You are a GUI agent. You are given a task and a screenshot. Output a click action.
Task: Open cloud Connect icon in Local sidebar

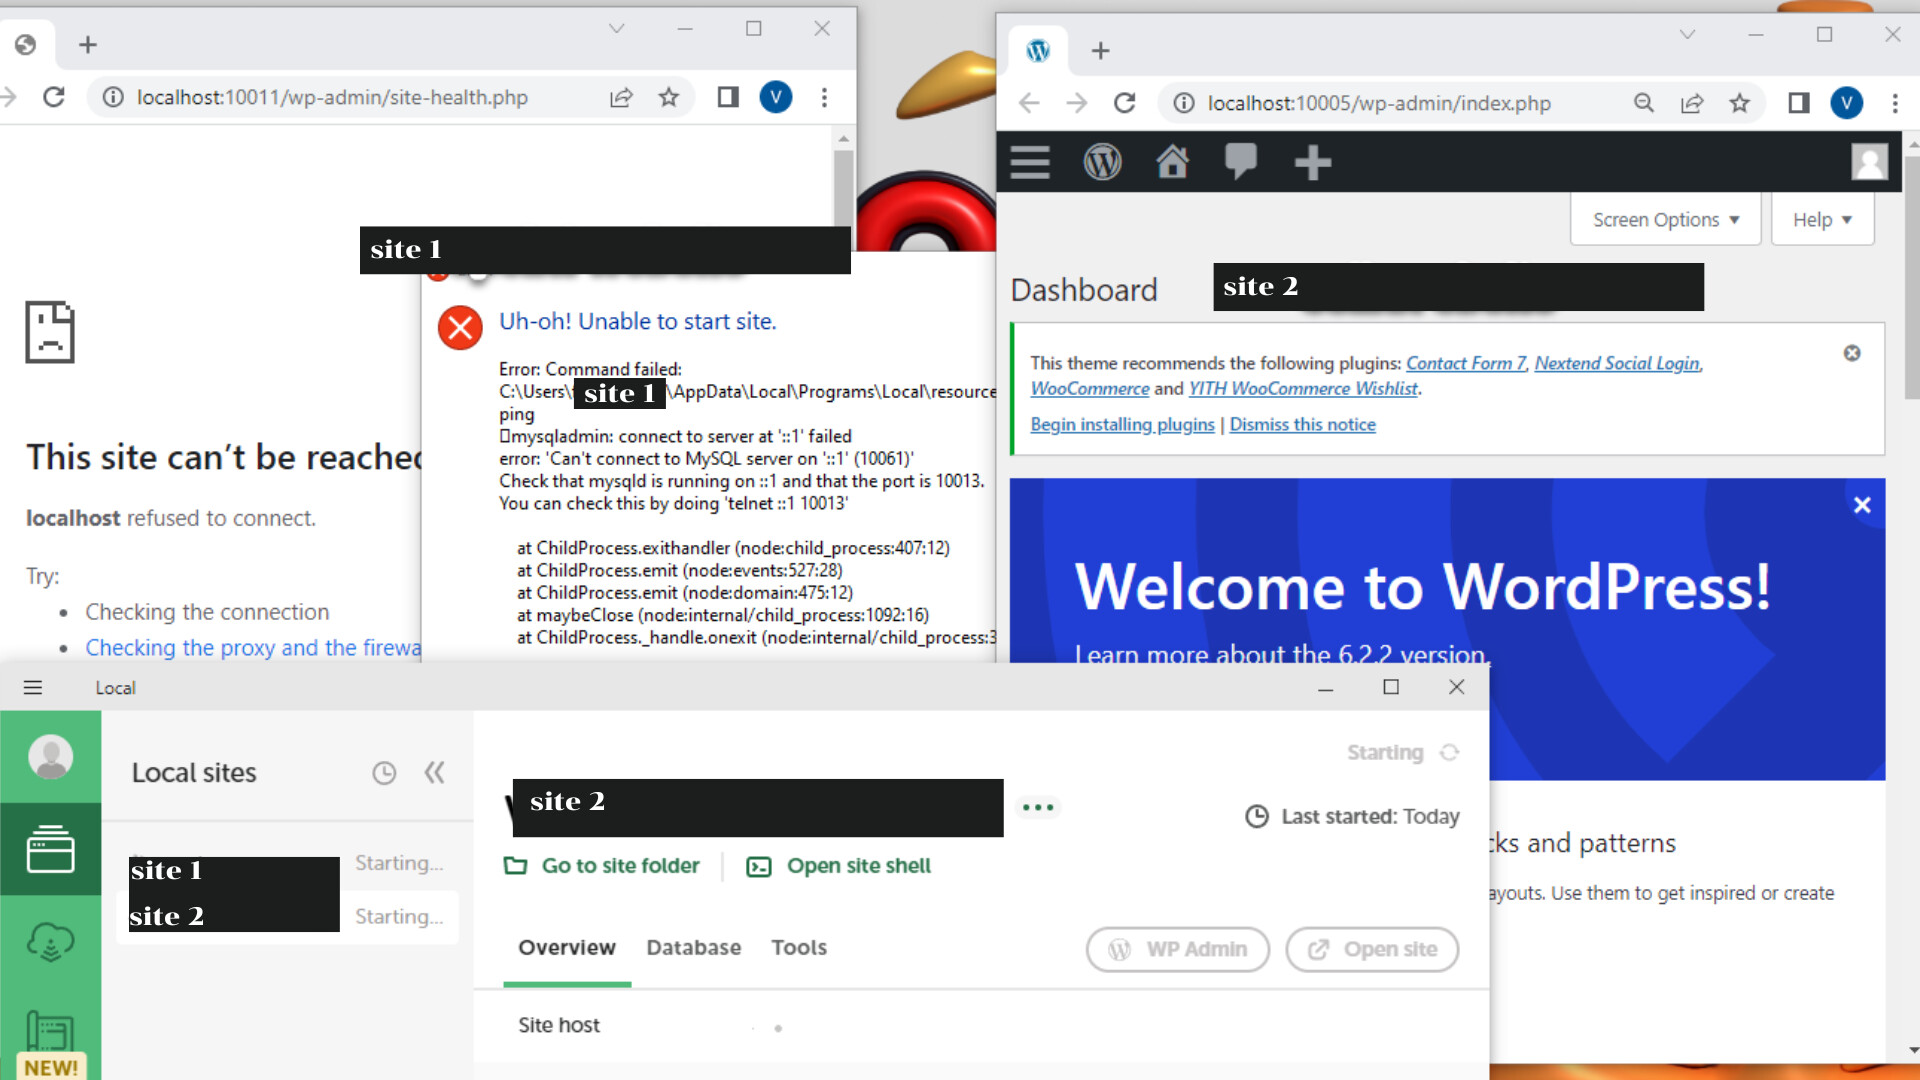click(51, 942)
